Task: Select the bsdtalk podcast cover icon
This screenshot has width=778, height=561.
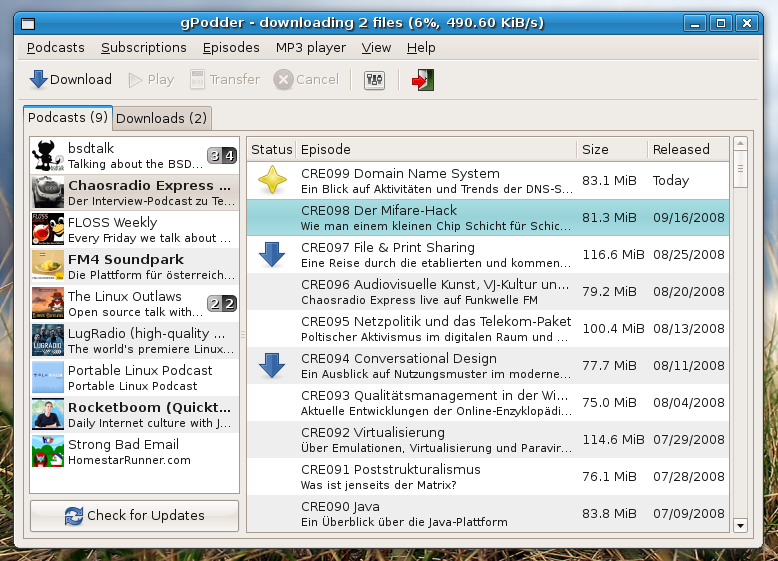Action: 48,156
